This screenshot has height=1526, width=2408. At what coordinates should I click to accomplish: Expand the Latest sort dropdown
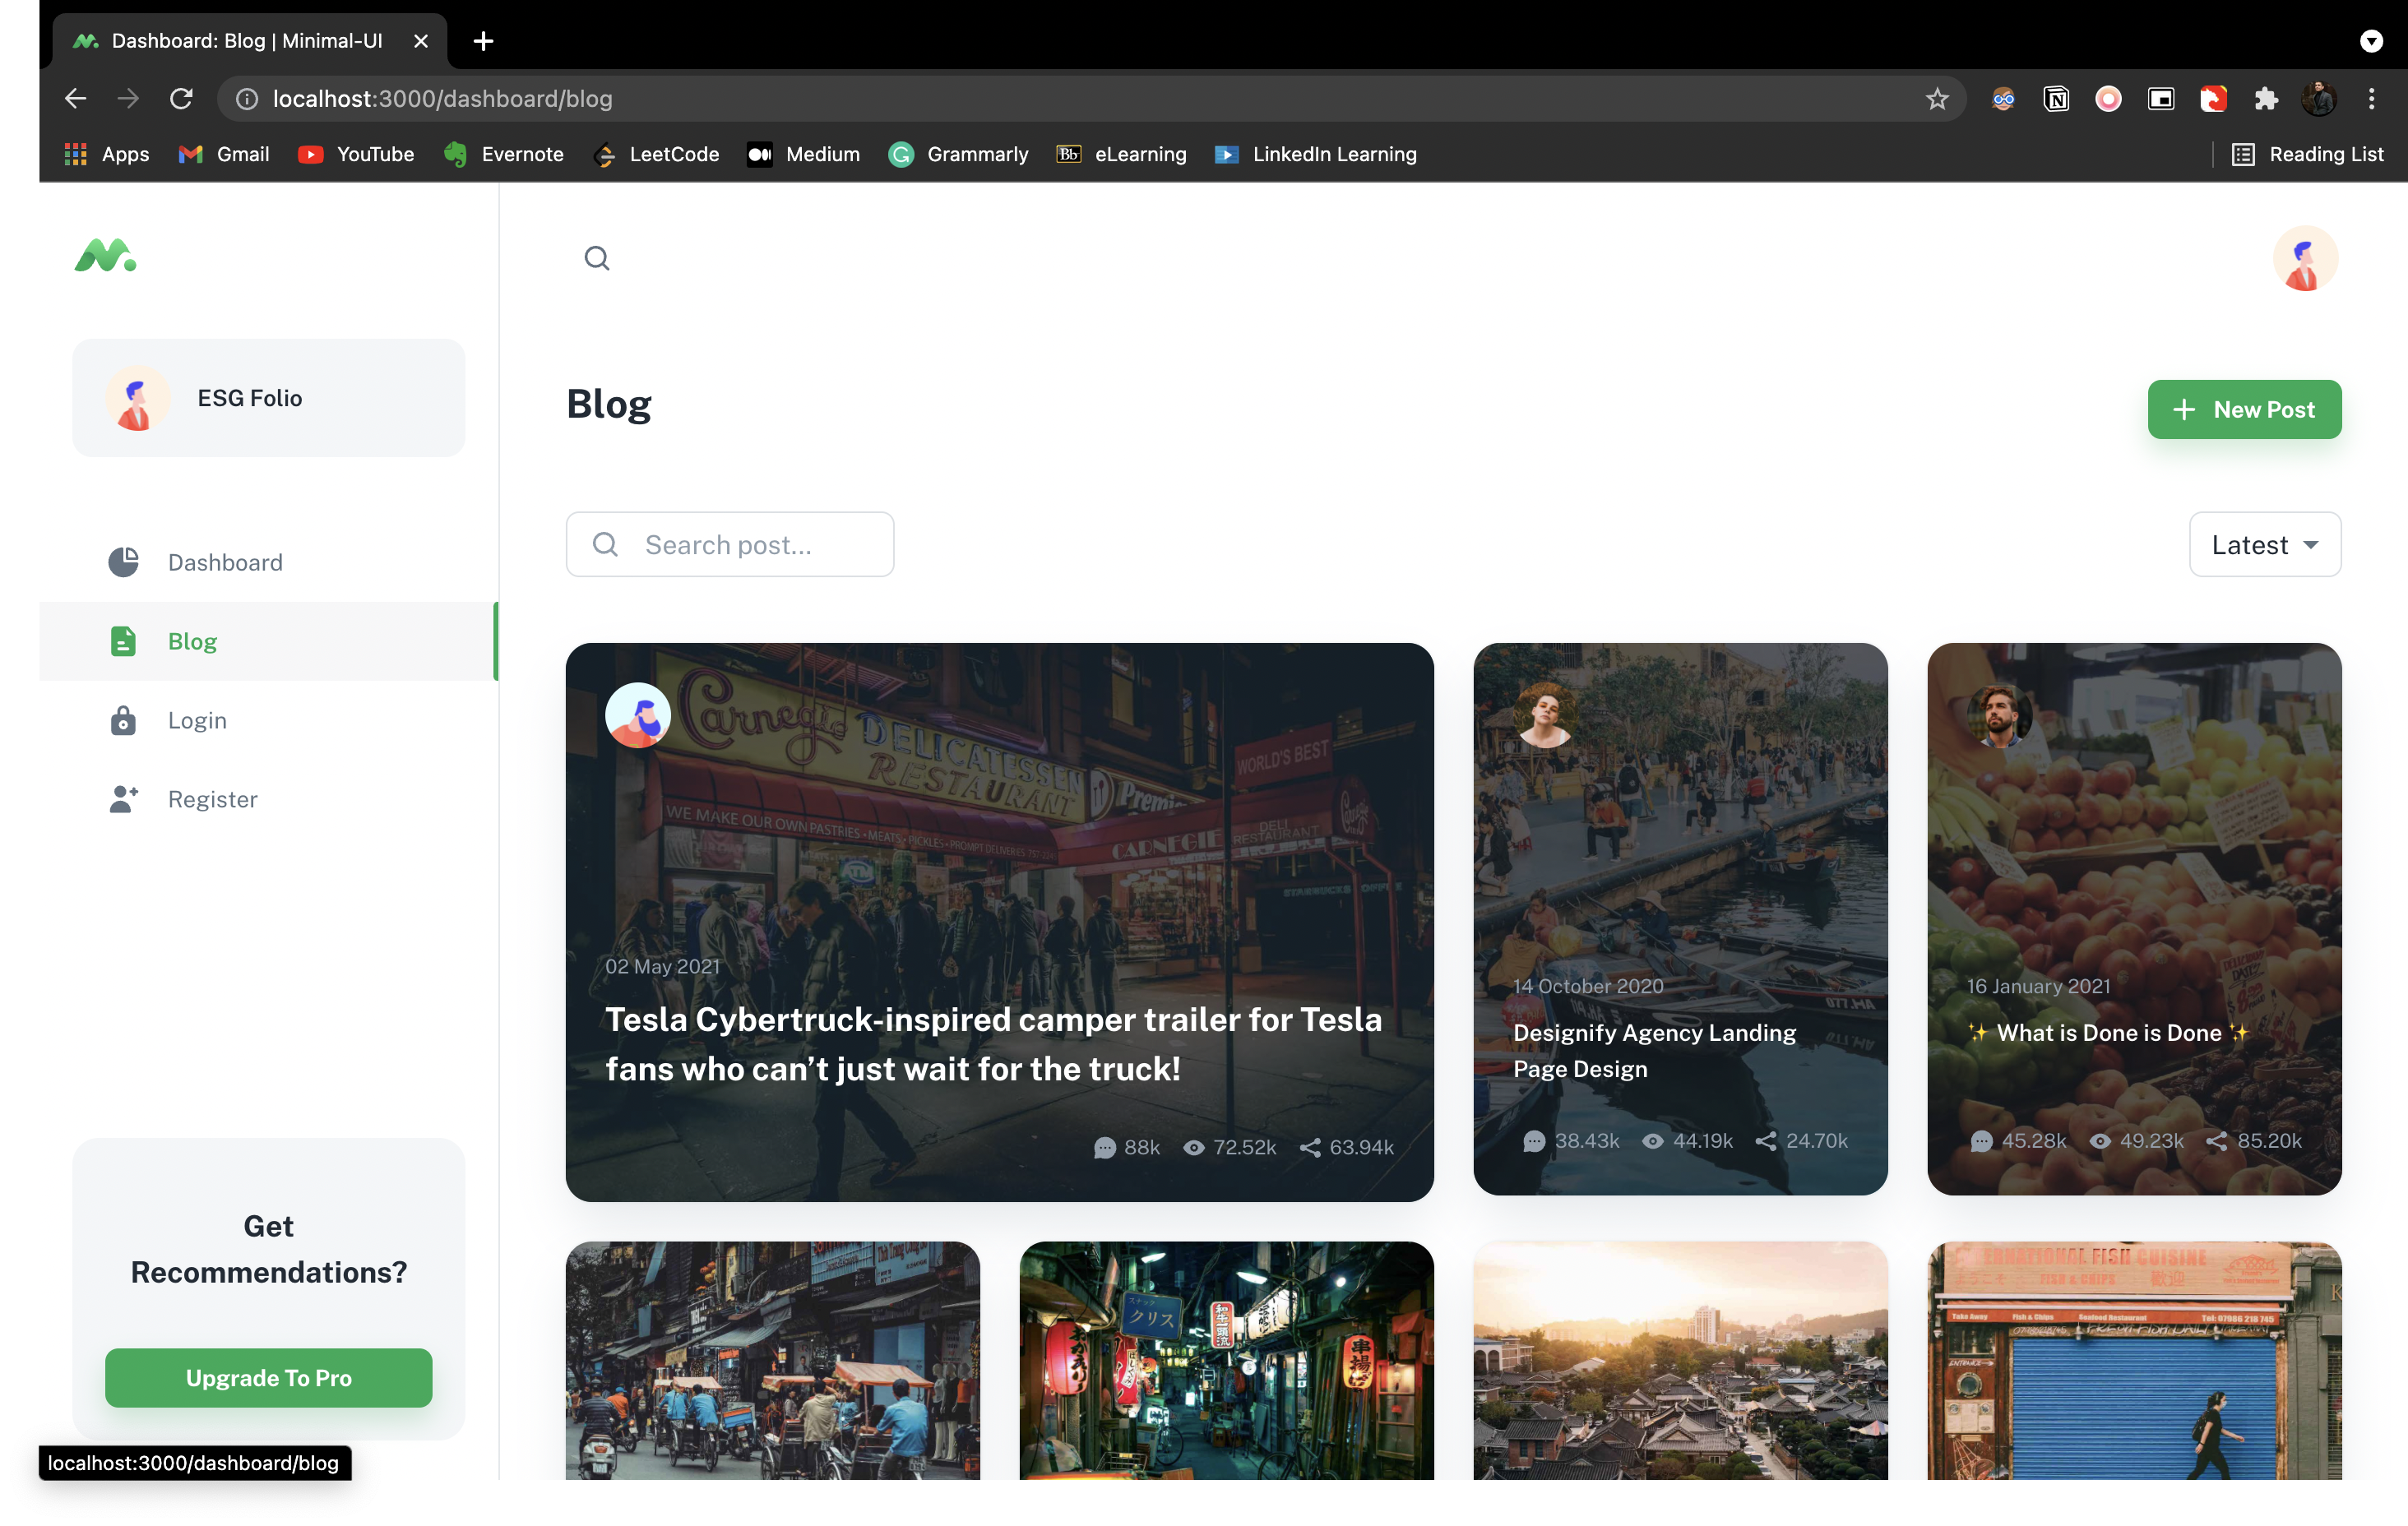[2264, 545]
